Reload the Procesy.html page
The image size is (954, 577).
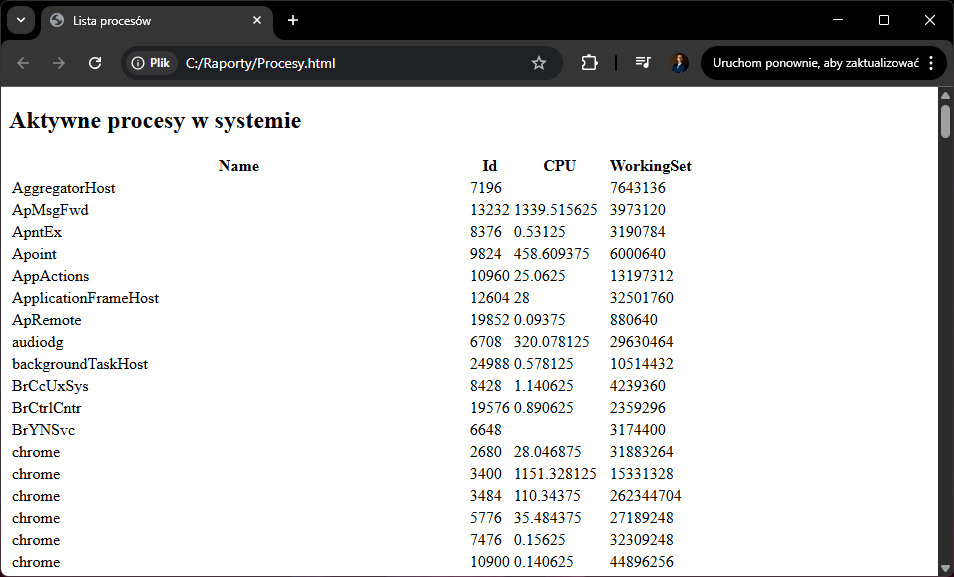point(95,63)
